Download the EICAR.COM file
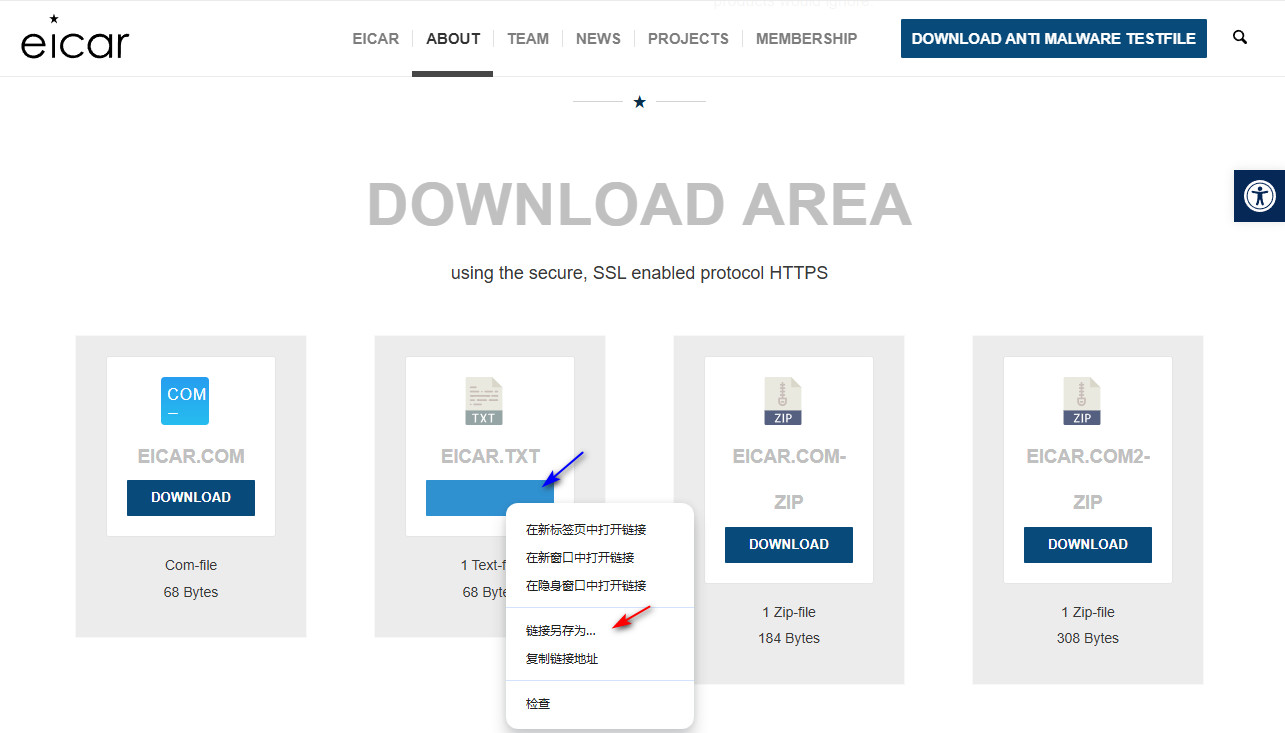This screenshot has height=733, width=1285. click(191, 498)
